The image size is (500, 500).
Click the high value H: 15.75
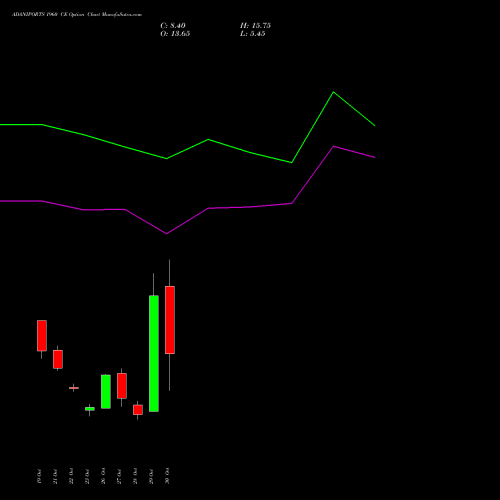255,26
